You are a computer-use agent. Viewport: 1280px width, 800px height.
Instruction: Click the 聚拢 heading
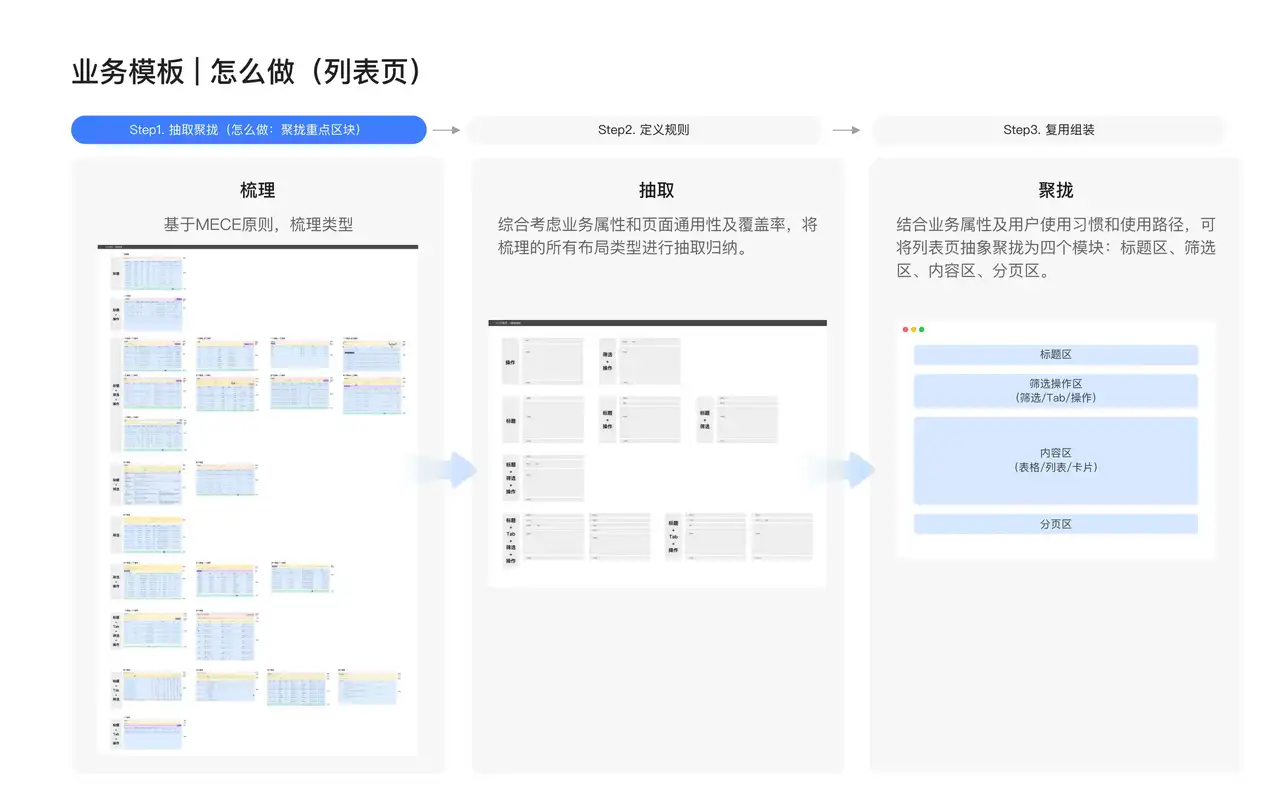click(x=1056, y=190)
